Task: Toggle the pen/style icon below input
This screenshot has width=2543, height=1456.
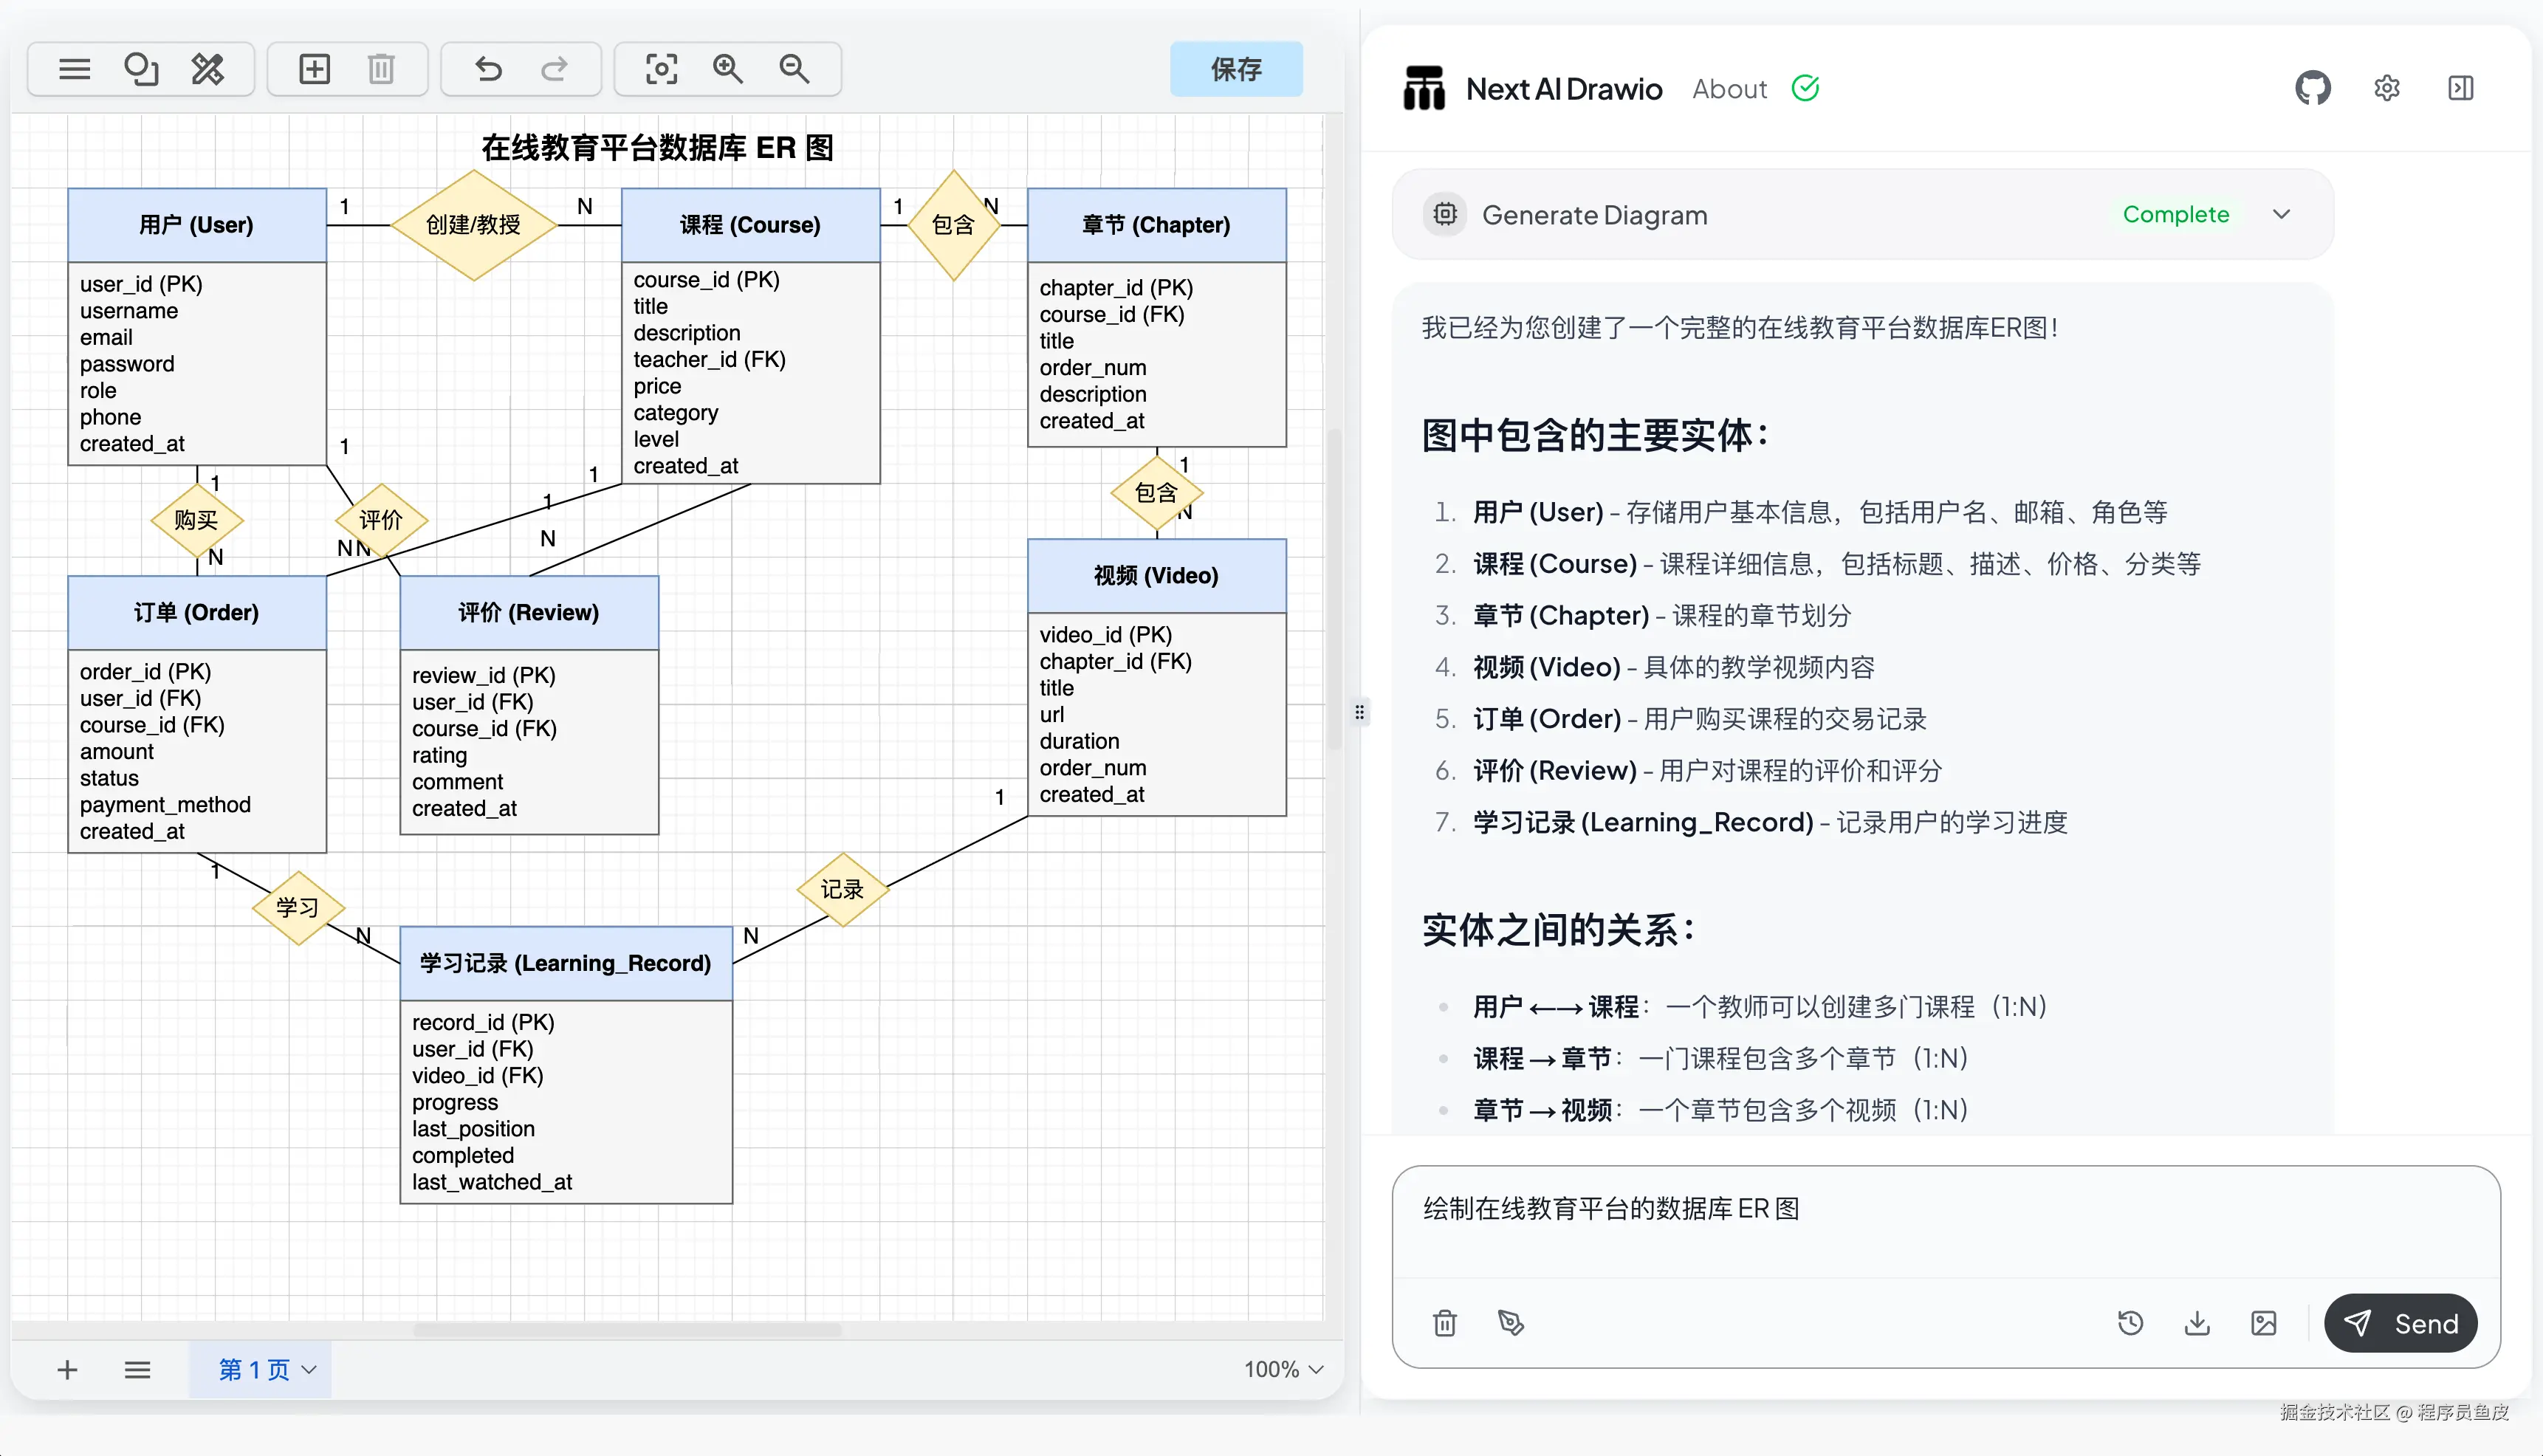Action: [1511, 1323]
